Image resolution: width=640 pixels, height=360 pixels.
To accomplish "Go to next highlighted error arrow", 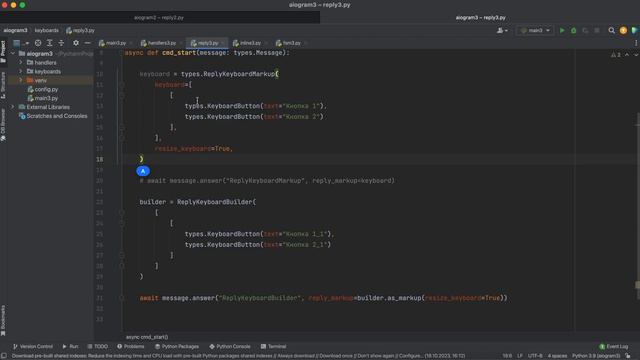I will pos(636,54).
